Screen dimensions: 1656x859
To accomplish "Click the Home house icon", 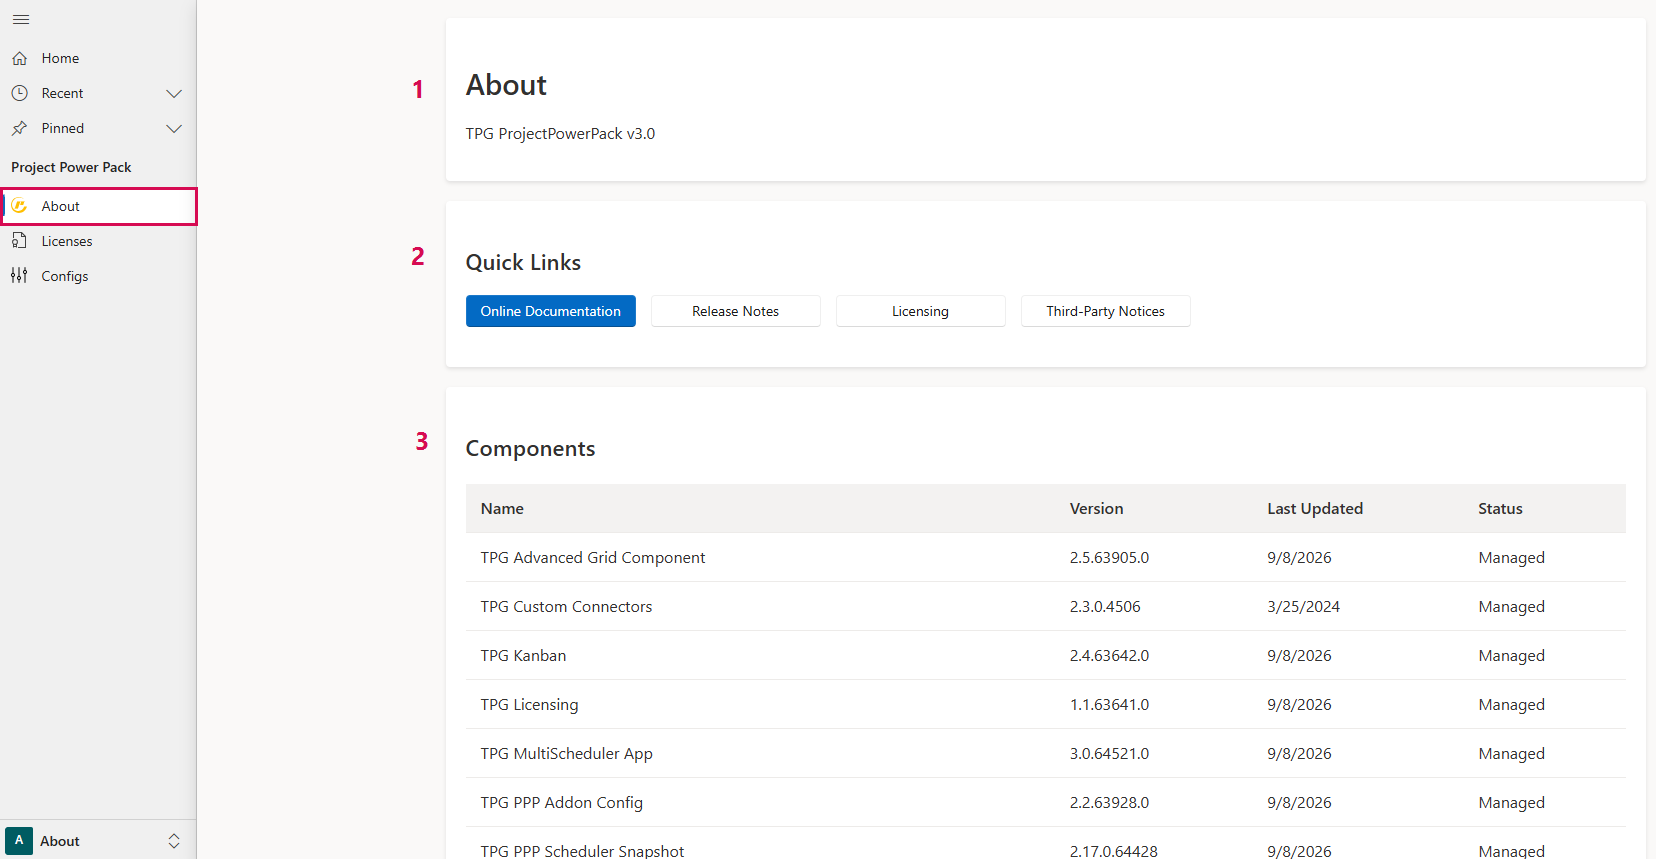I will (19, 58).
